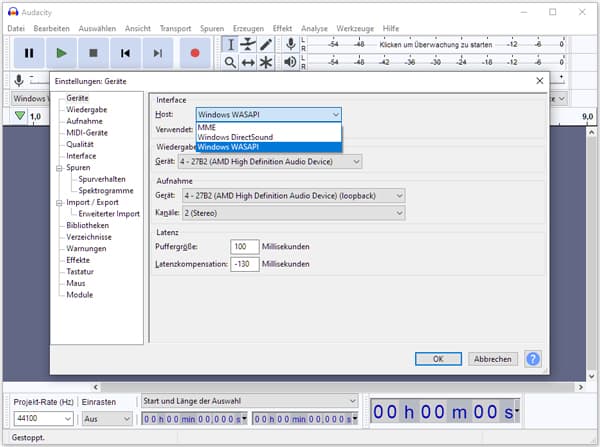
Task: Close the Einstellungen: Geräte dialog
Action: [x=540, y=81]
